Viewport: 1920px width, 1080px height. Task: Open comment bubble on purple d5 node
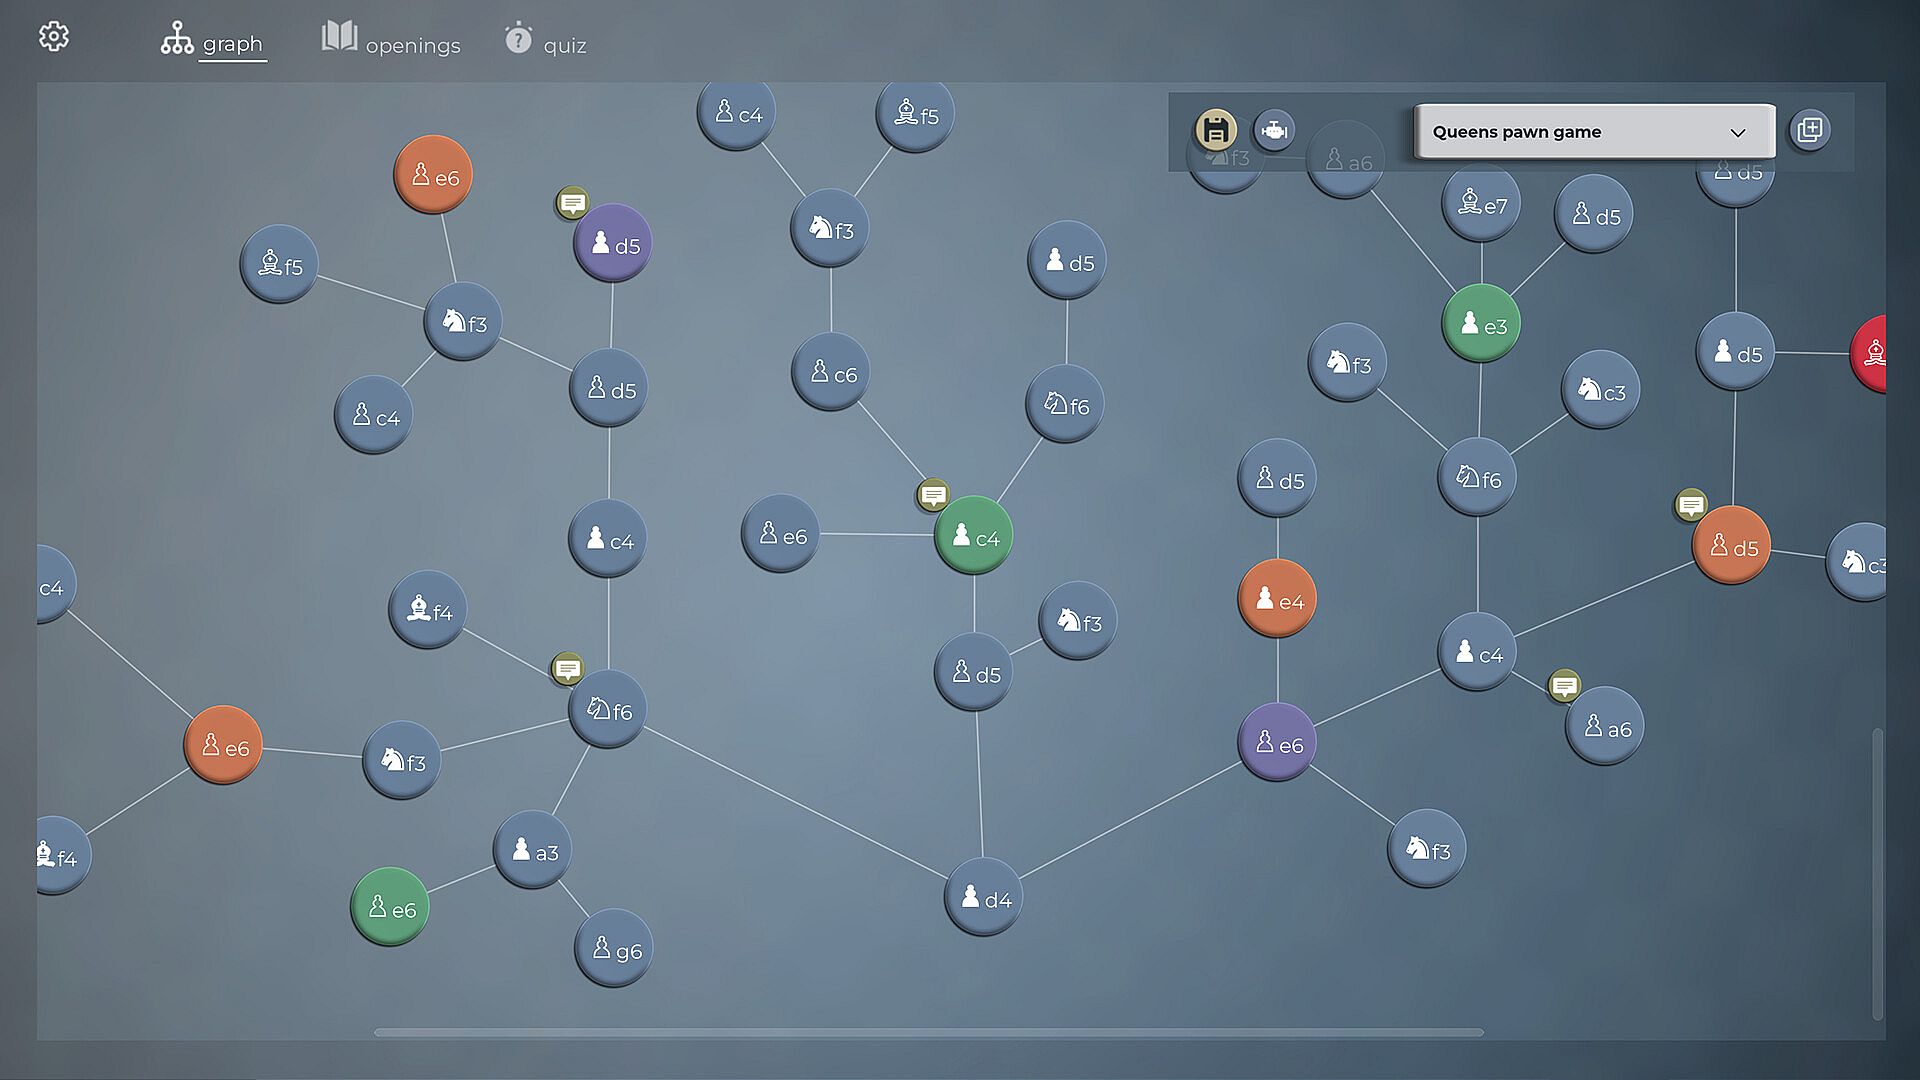click(x=573, y=203)
